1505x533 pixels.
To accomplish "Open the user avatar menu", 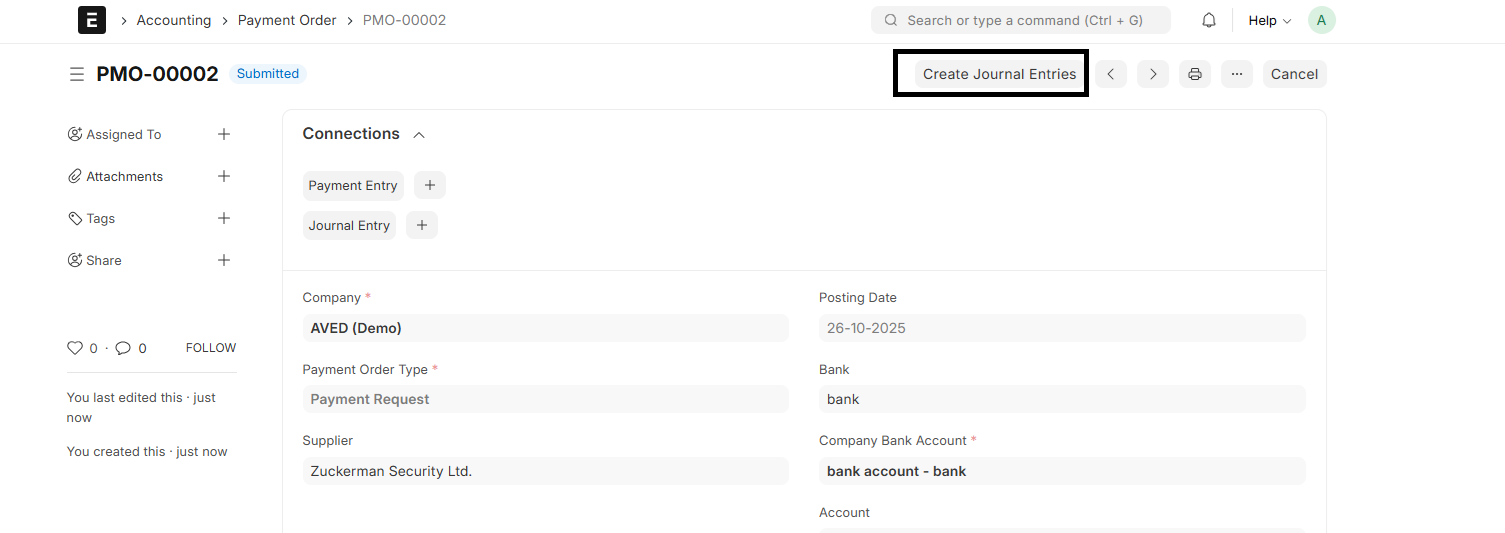I will coord(1321,20).
